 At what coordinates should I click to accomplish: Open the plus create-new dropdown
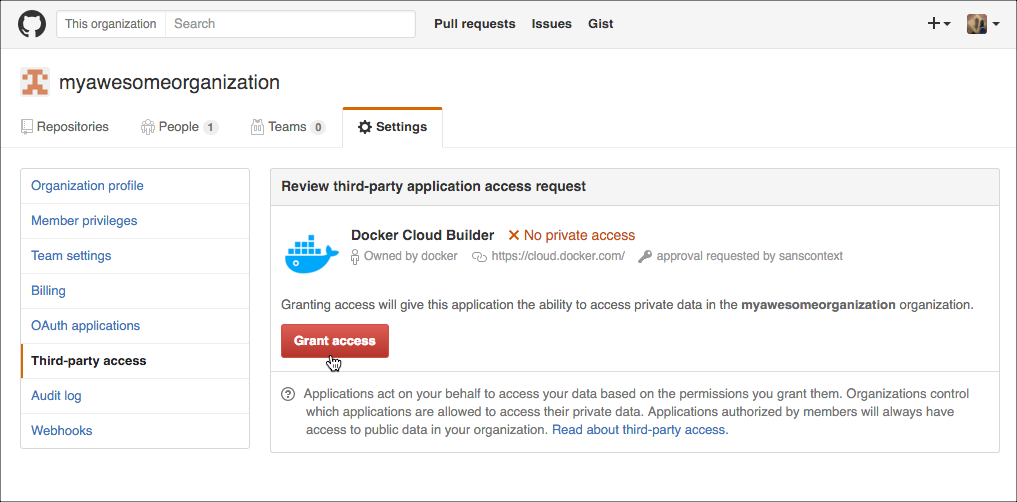[938, 24]
